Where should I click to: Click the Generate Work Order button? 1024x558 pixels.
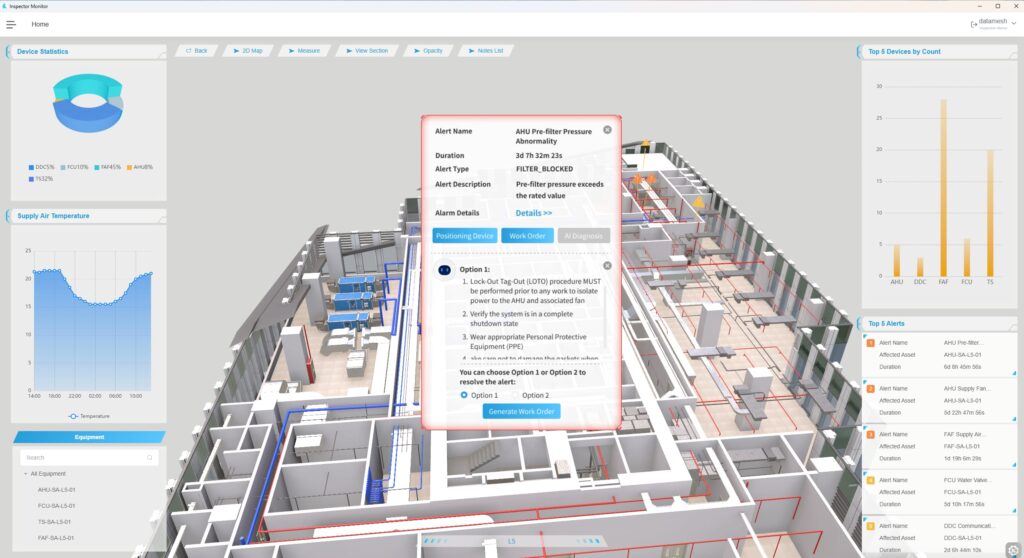tap(521, 411)
